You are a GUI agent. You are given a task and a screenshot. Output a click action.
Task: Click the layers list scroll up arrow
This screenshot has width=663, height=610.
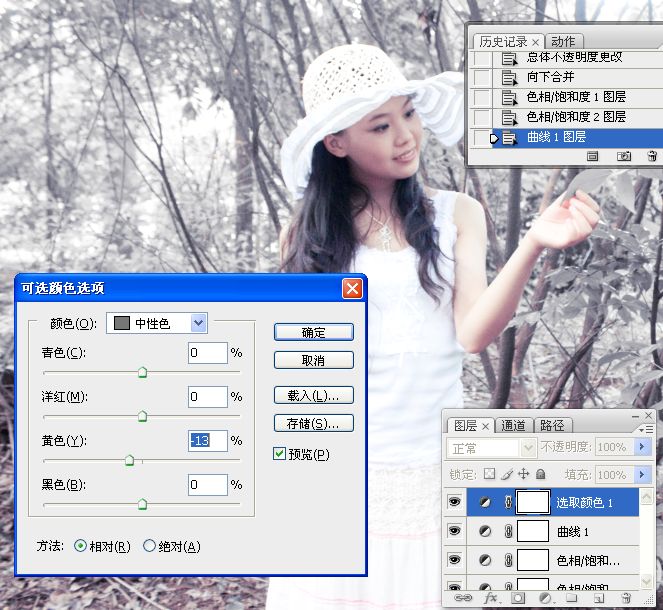tap(646, 496)
